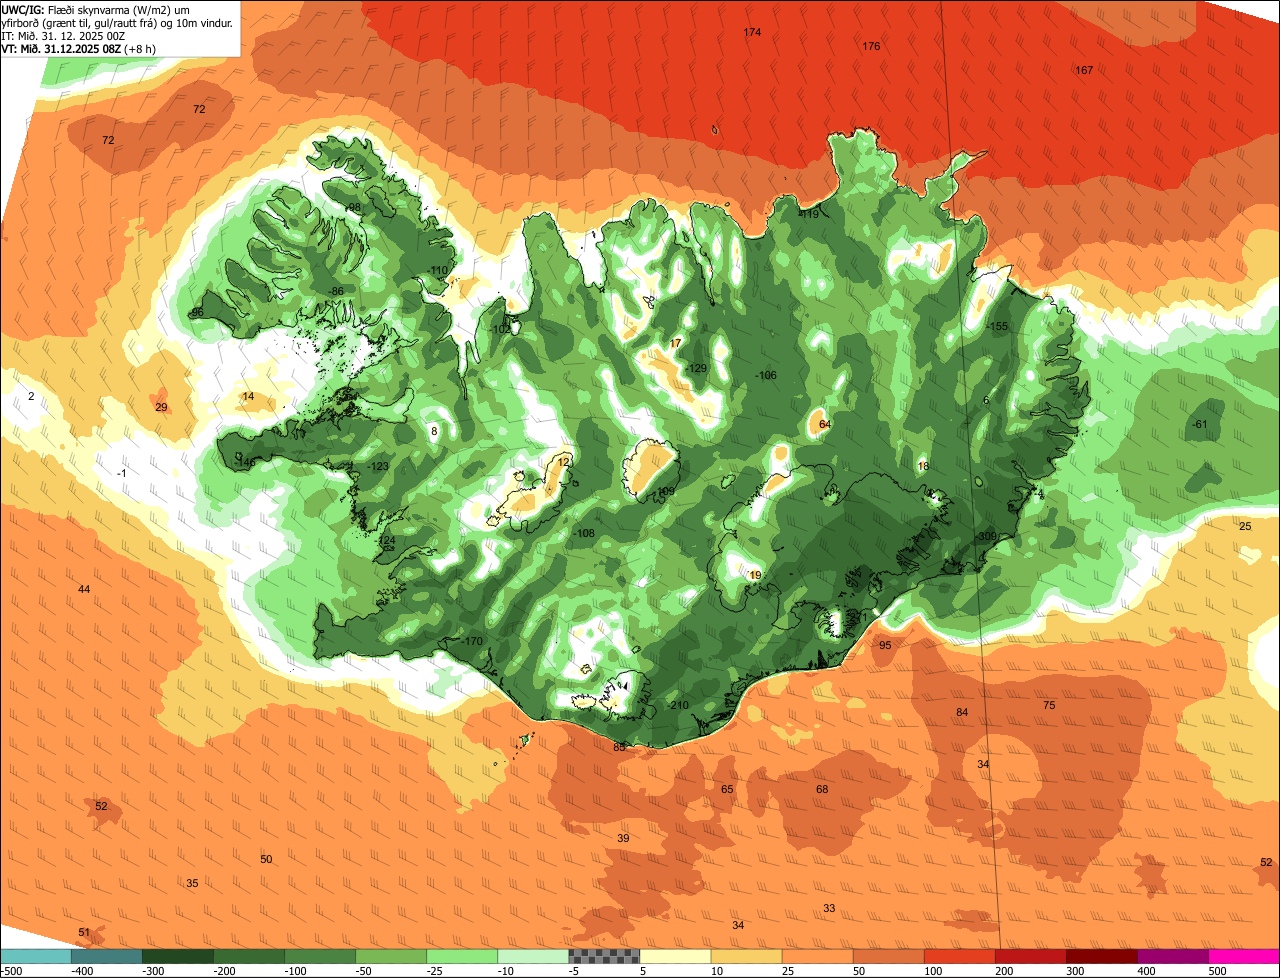Screen dimensions: 1280x978
Task: Click the map value -123 on Snæfellsnes
Action: pos(378,467)
